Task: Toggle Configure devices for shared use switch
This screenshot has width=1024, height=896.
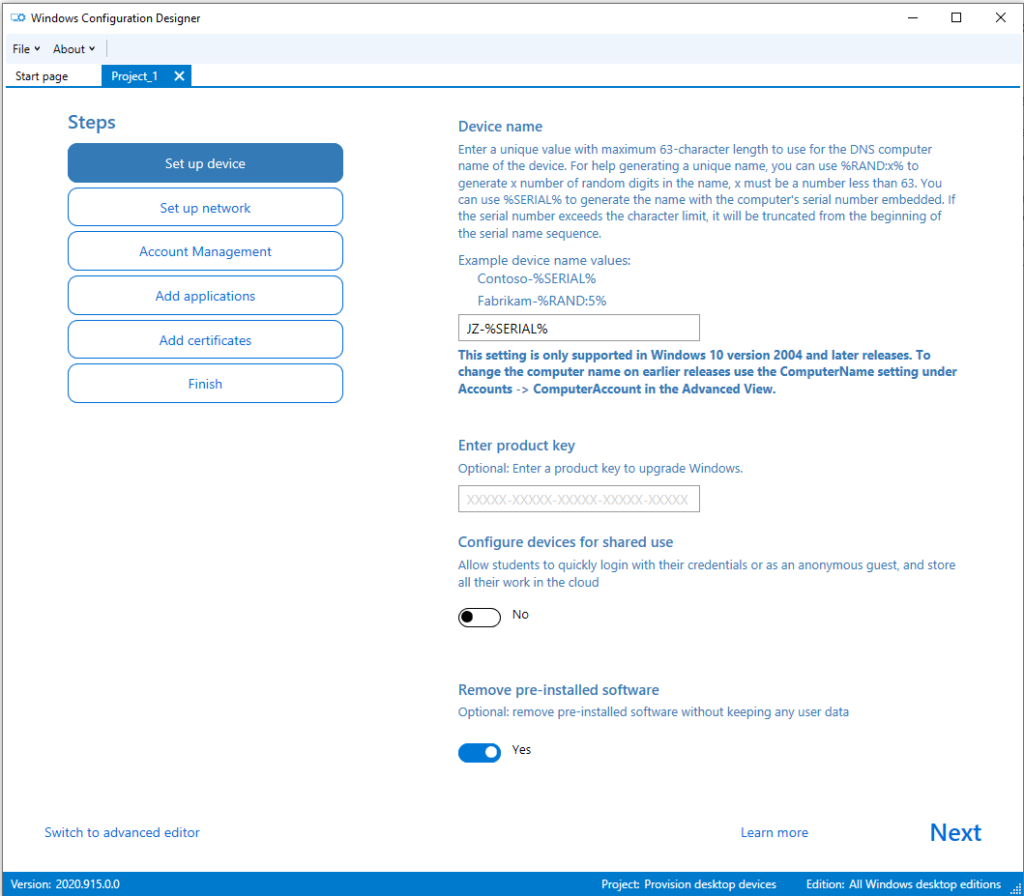Action: point(479,617)
